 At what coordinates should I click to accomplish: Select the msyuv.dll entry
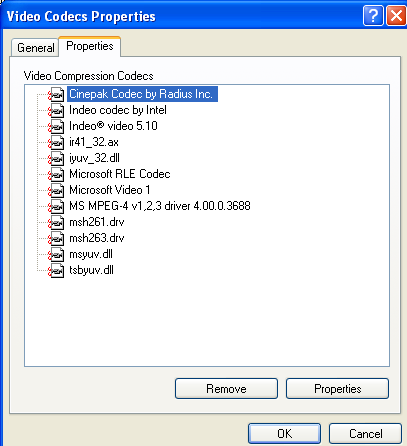pyautogui.click(x=91, y=254)
